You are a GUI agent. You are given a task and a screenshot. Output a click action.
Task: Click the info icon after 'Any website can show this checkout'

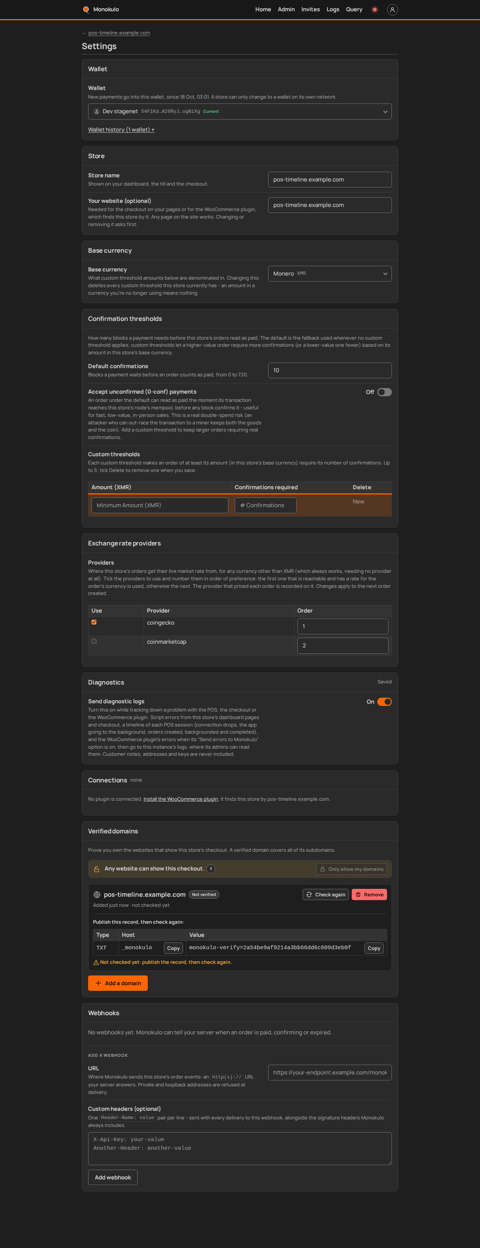211,869
